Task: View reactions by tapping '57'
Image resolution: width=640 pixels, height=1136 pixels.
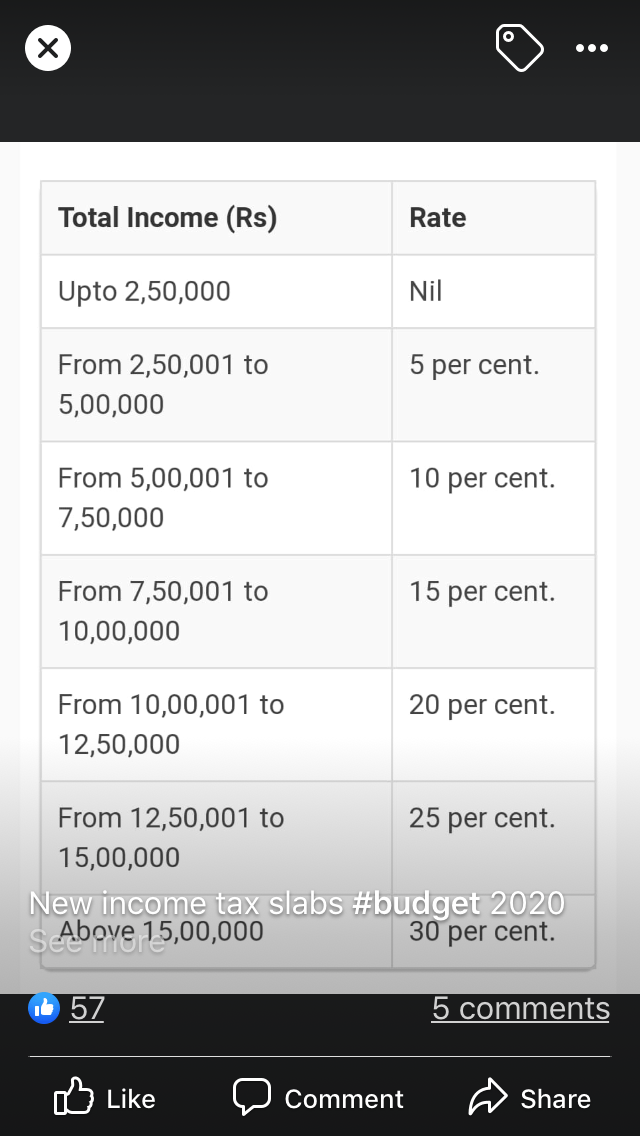Action: [87, 1008]
